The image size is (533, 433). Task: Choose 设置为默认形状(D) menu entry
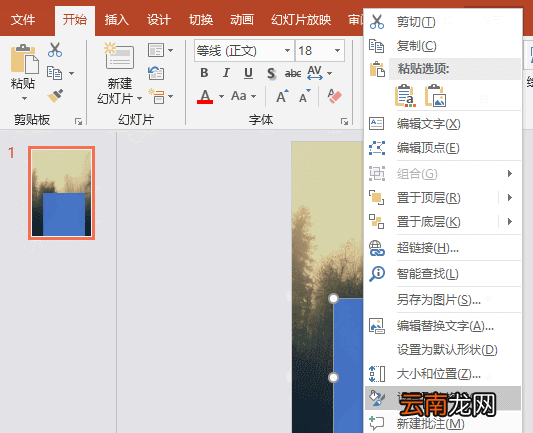click(443, 349)
